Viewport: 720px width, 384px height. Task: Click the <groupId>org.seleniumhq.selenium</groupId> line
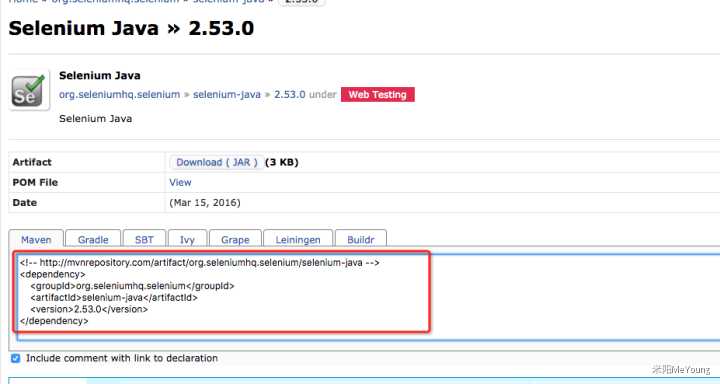[132, 286]
